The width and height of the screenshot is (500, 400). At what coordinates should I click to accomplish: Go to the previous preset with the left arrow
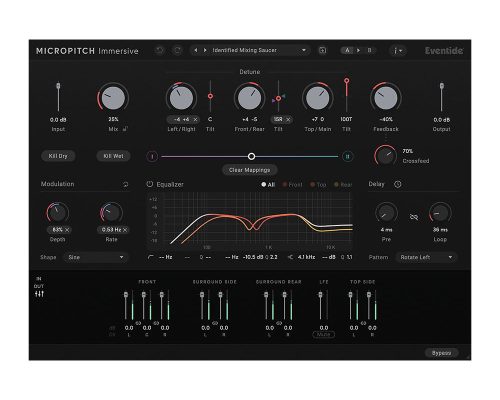point(196,50)
